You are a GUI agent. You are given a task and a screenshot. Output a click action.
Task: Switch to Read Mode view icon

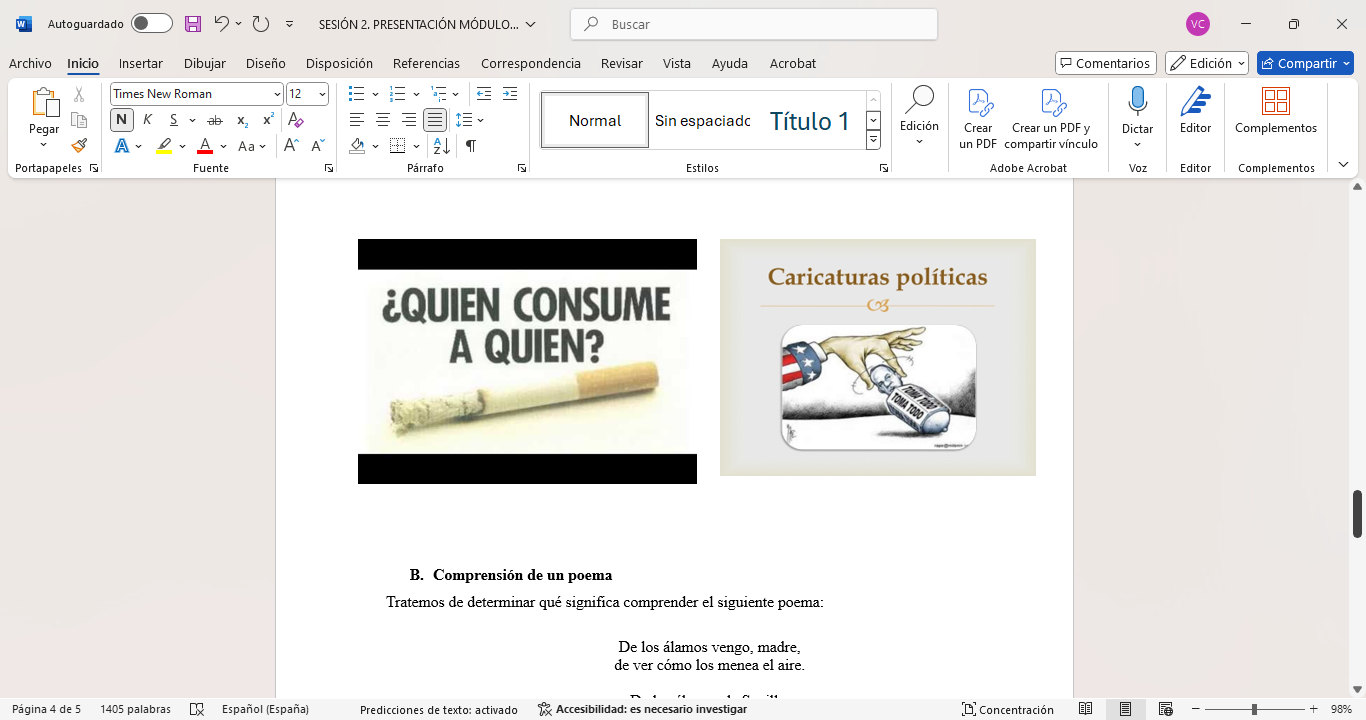point(1085,709)
